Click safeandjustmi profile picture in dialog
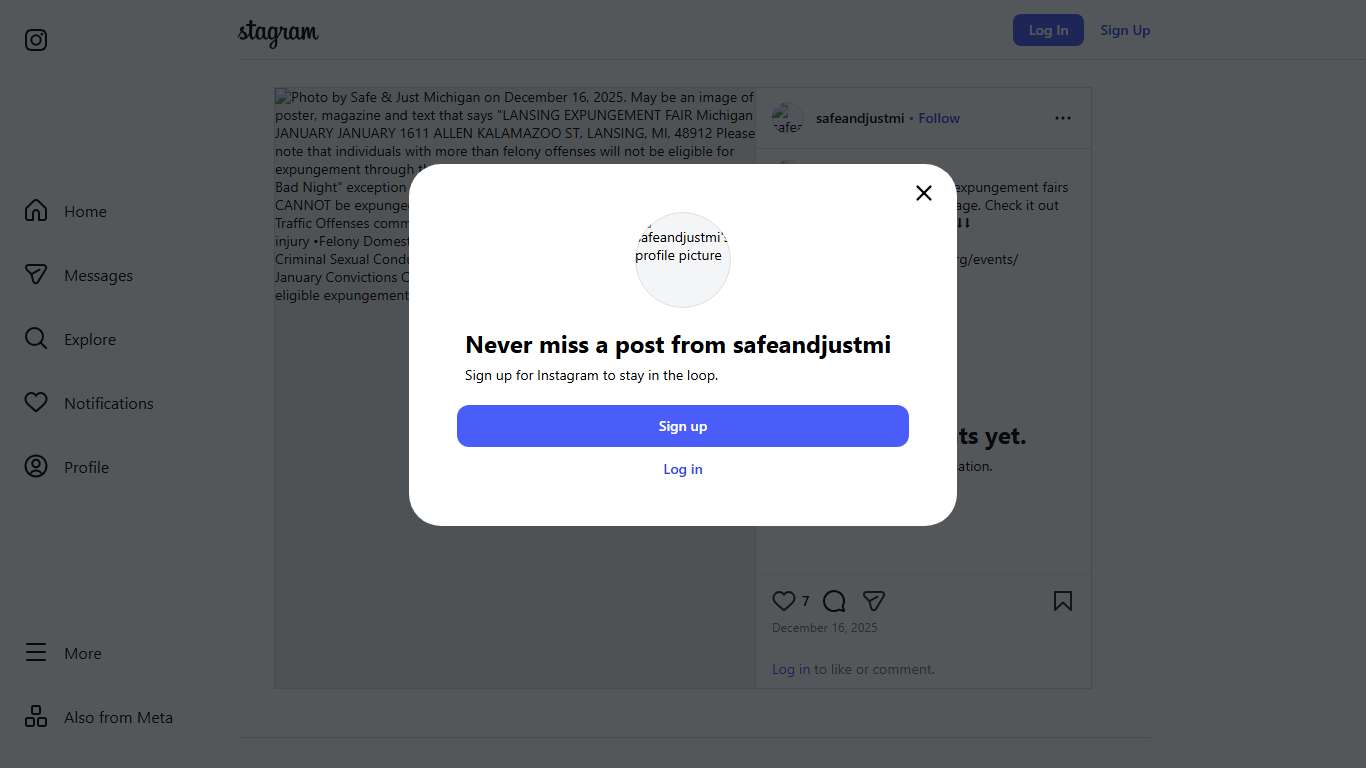Image resolution: width=1366 pixels, height=768 pixels. coord(683,260)
